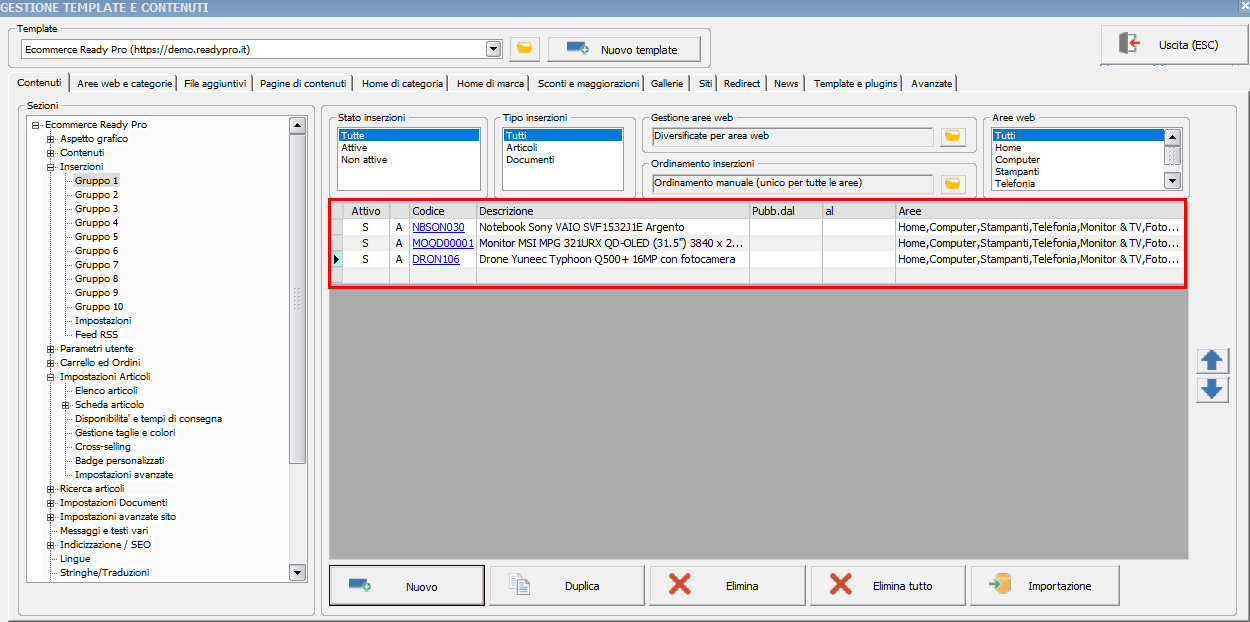1250x622 pixels.
Task: Open Siti tab
Action: [706, 84]
